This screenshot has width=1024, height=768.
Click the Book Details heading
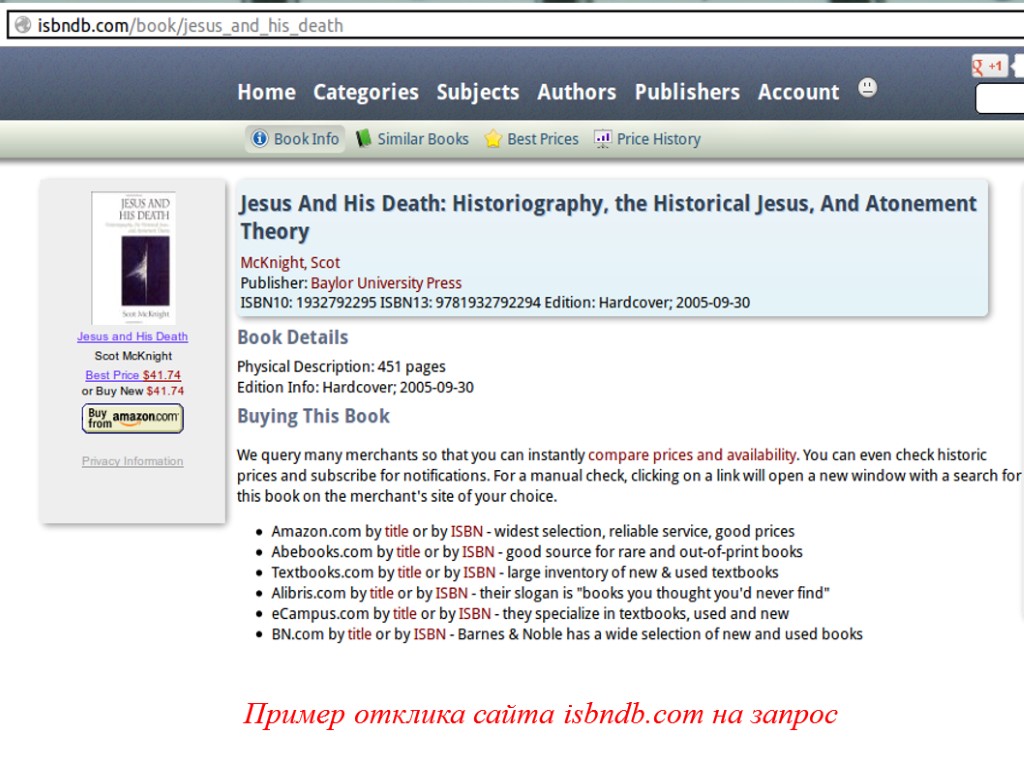(293, 338)
